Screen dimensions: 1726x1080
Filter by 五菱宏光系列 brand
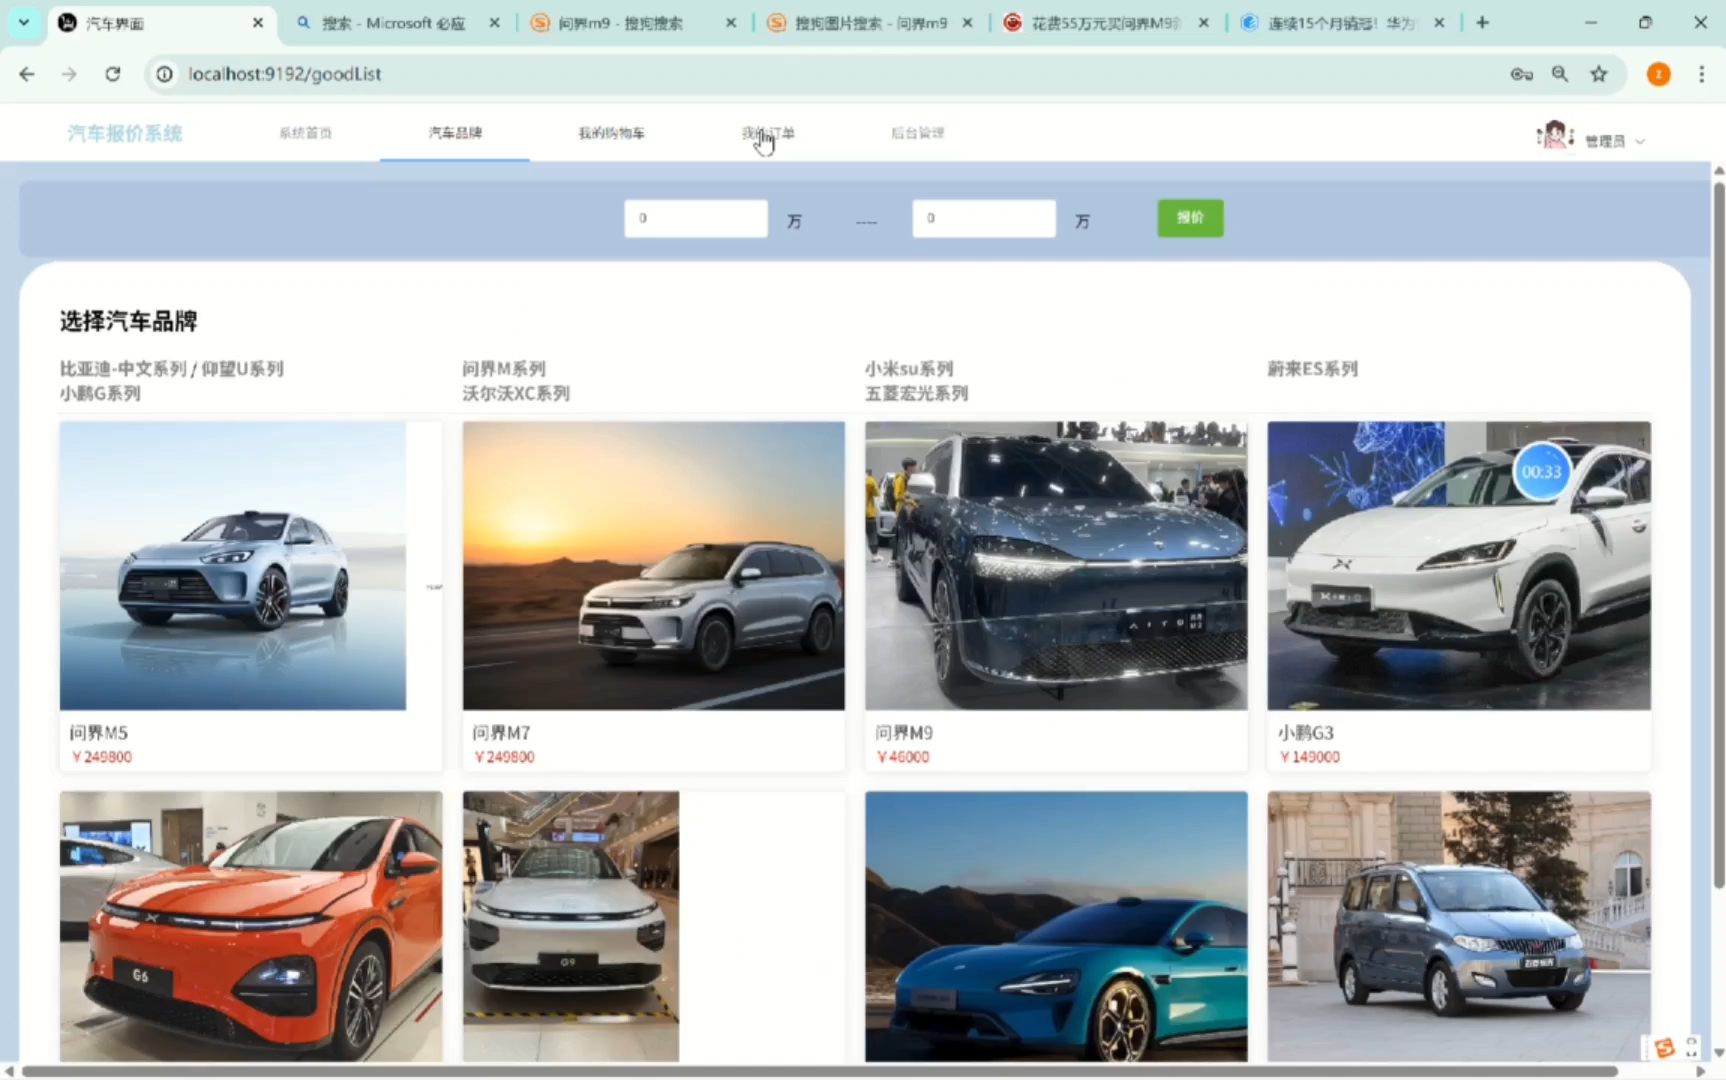917,394
